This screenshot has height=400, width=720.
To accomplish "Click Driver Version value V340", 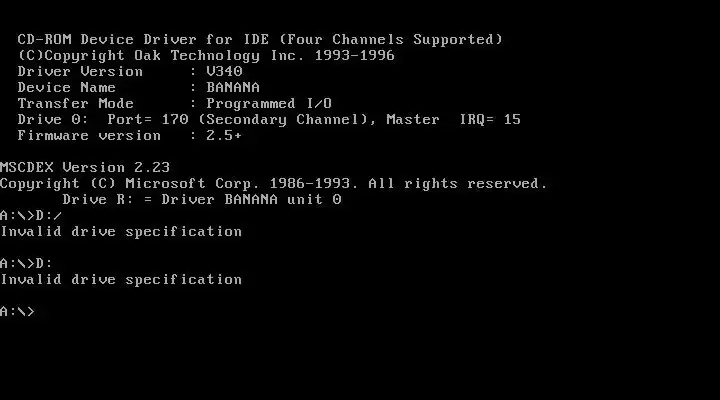I will coord(224,72).
